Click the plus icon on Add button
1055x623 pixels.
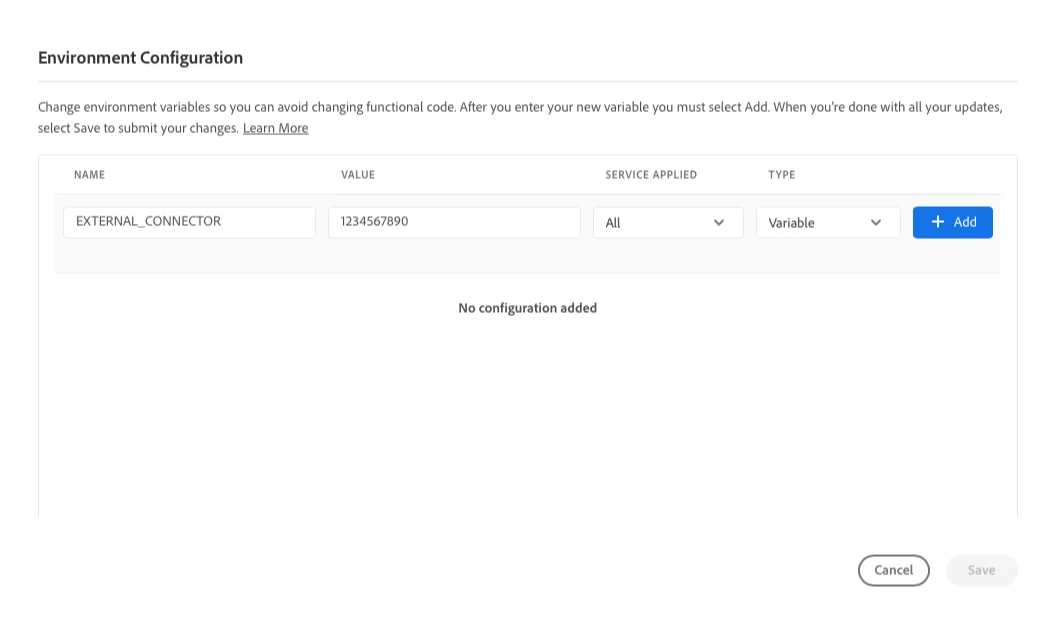(x=937, y=222)
